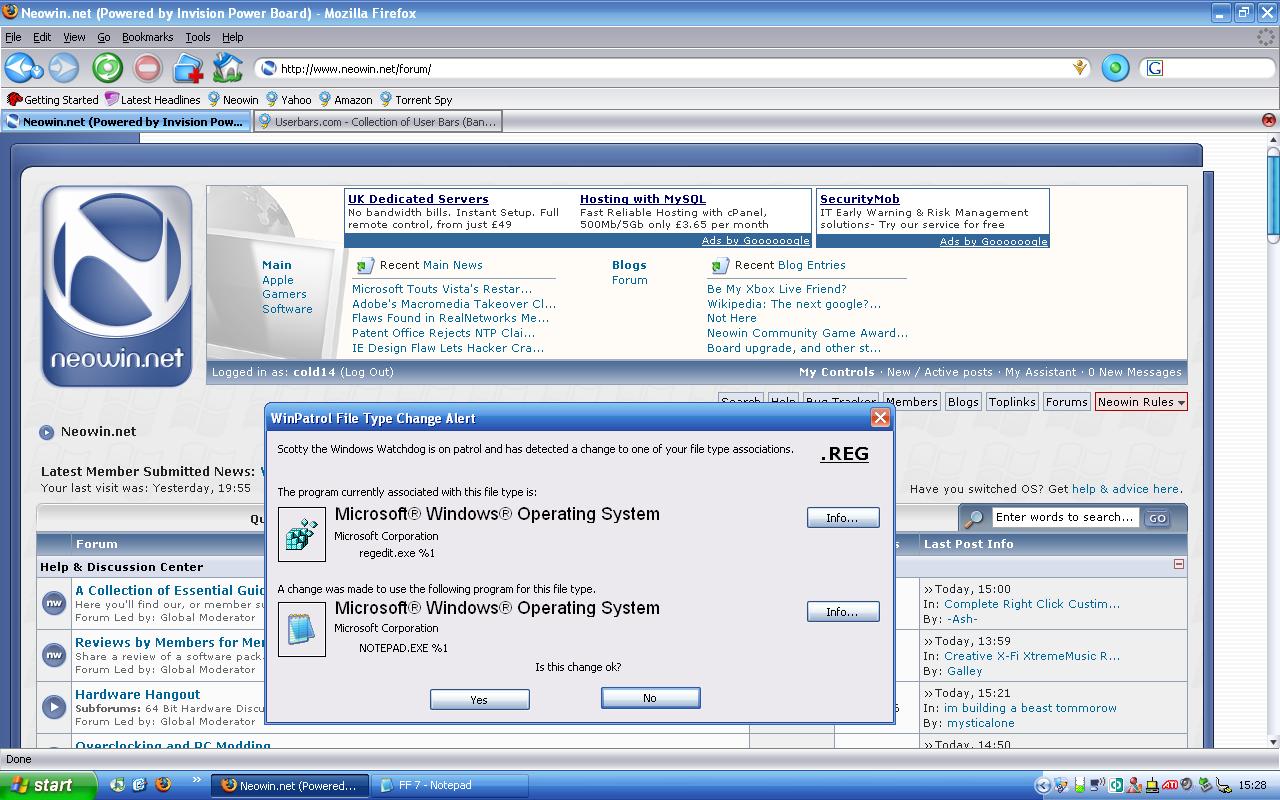1280x800 pixels.
Task: Open the Neowin Rules dropdown
Action: [1141, 402]
